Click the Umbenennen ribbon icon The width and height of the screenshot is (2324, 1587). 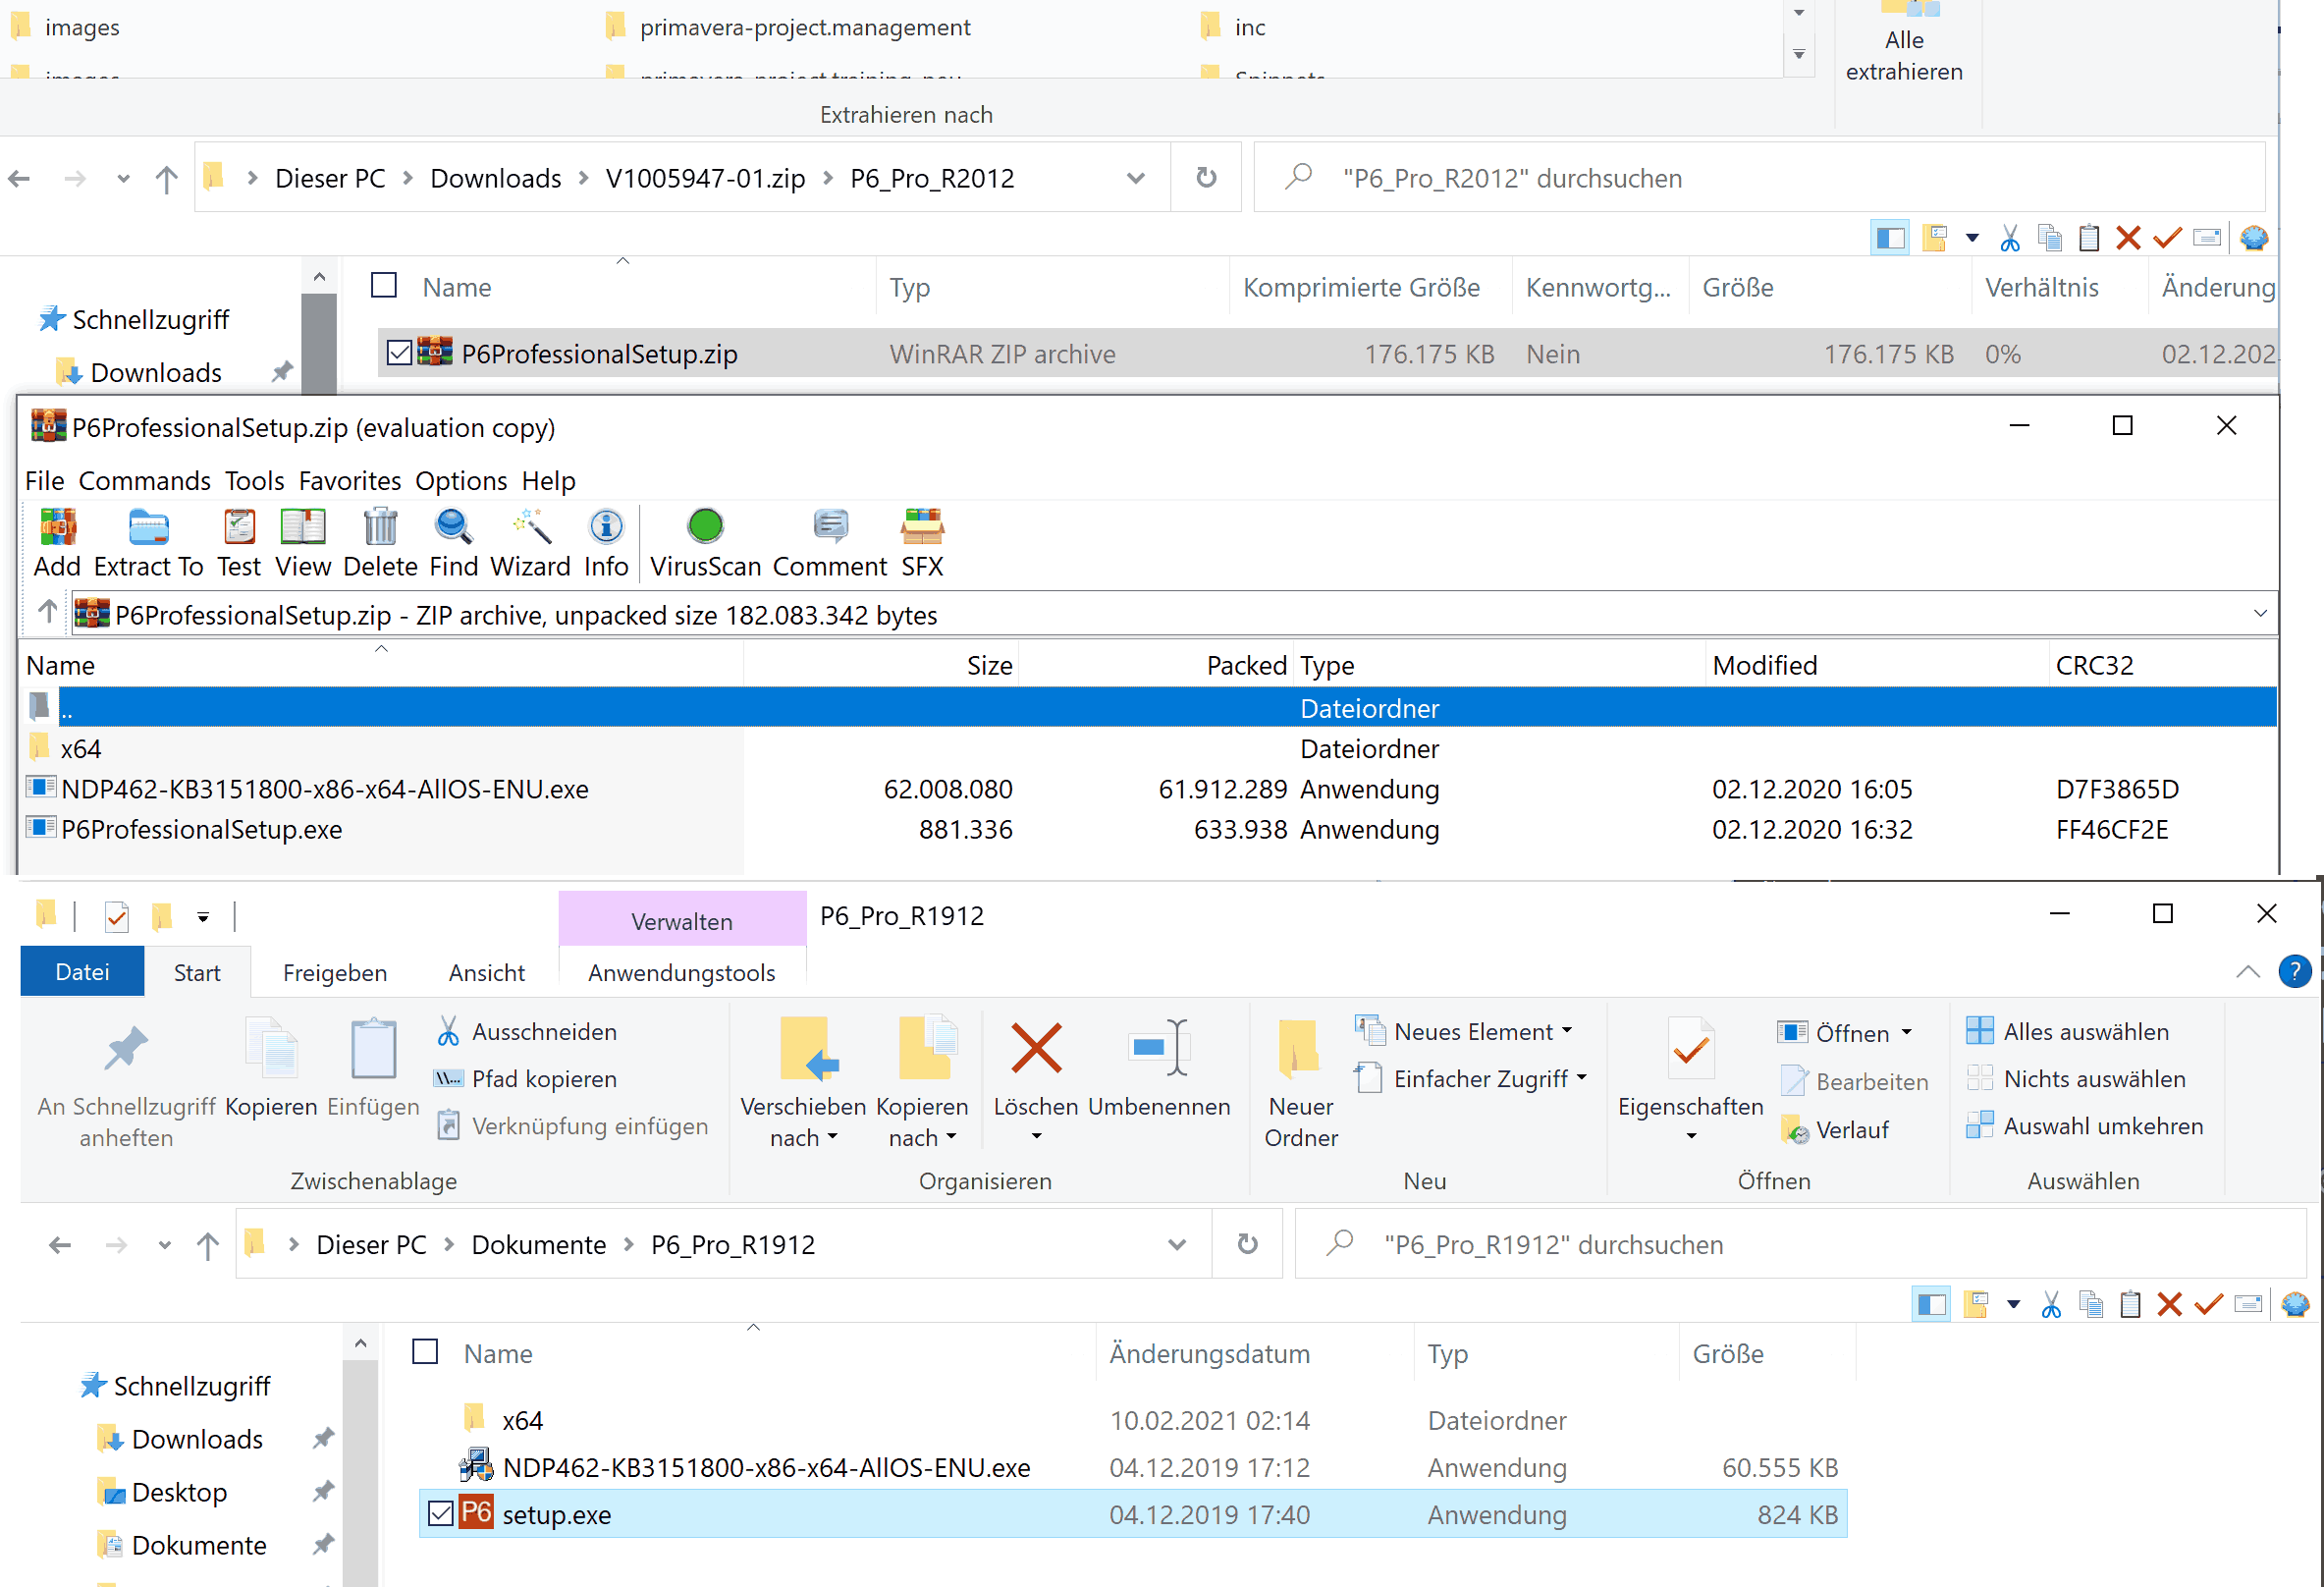(x=1158, y=1050)
